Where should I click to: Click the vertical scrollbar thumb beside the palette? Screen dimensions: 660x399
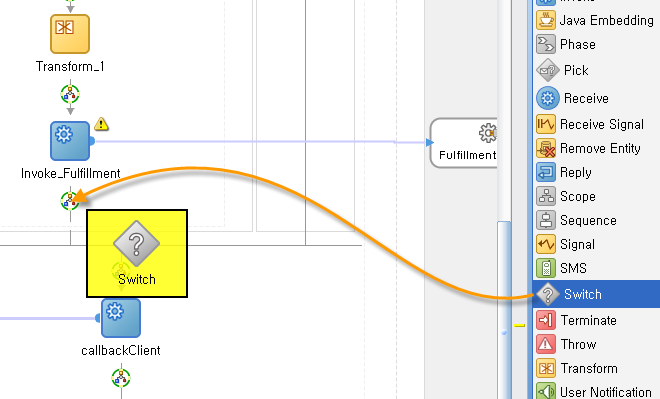tap(504, 310)
